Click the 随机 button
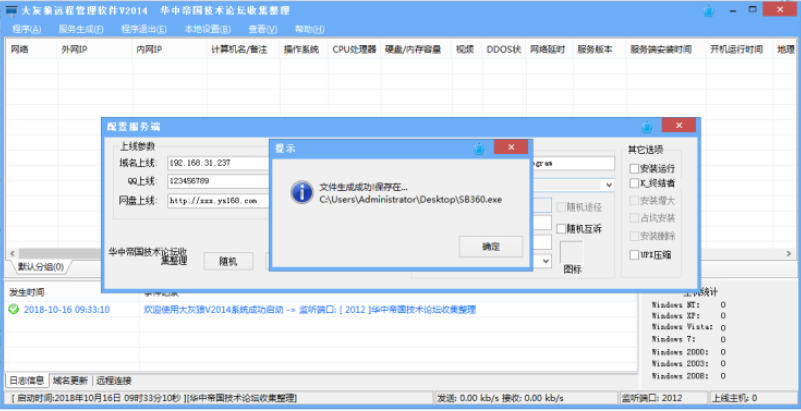This screenshot has width=801, height=411. (x=228, y=261)
